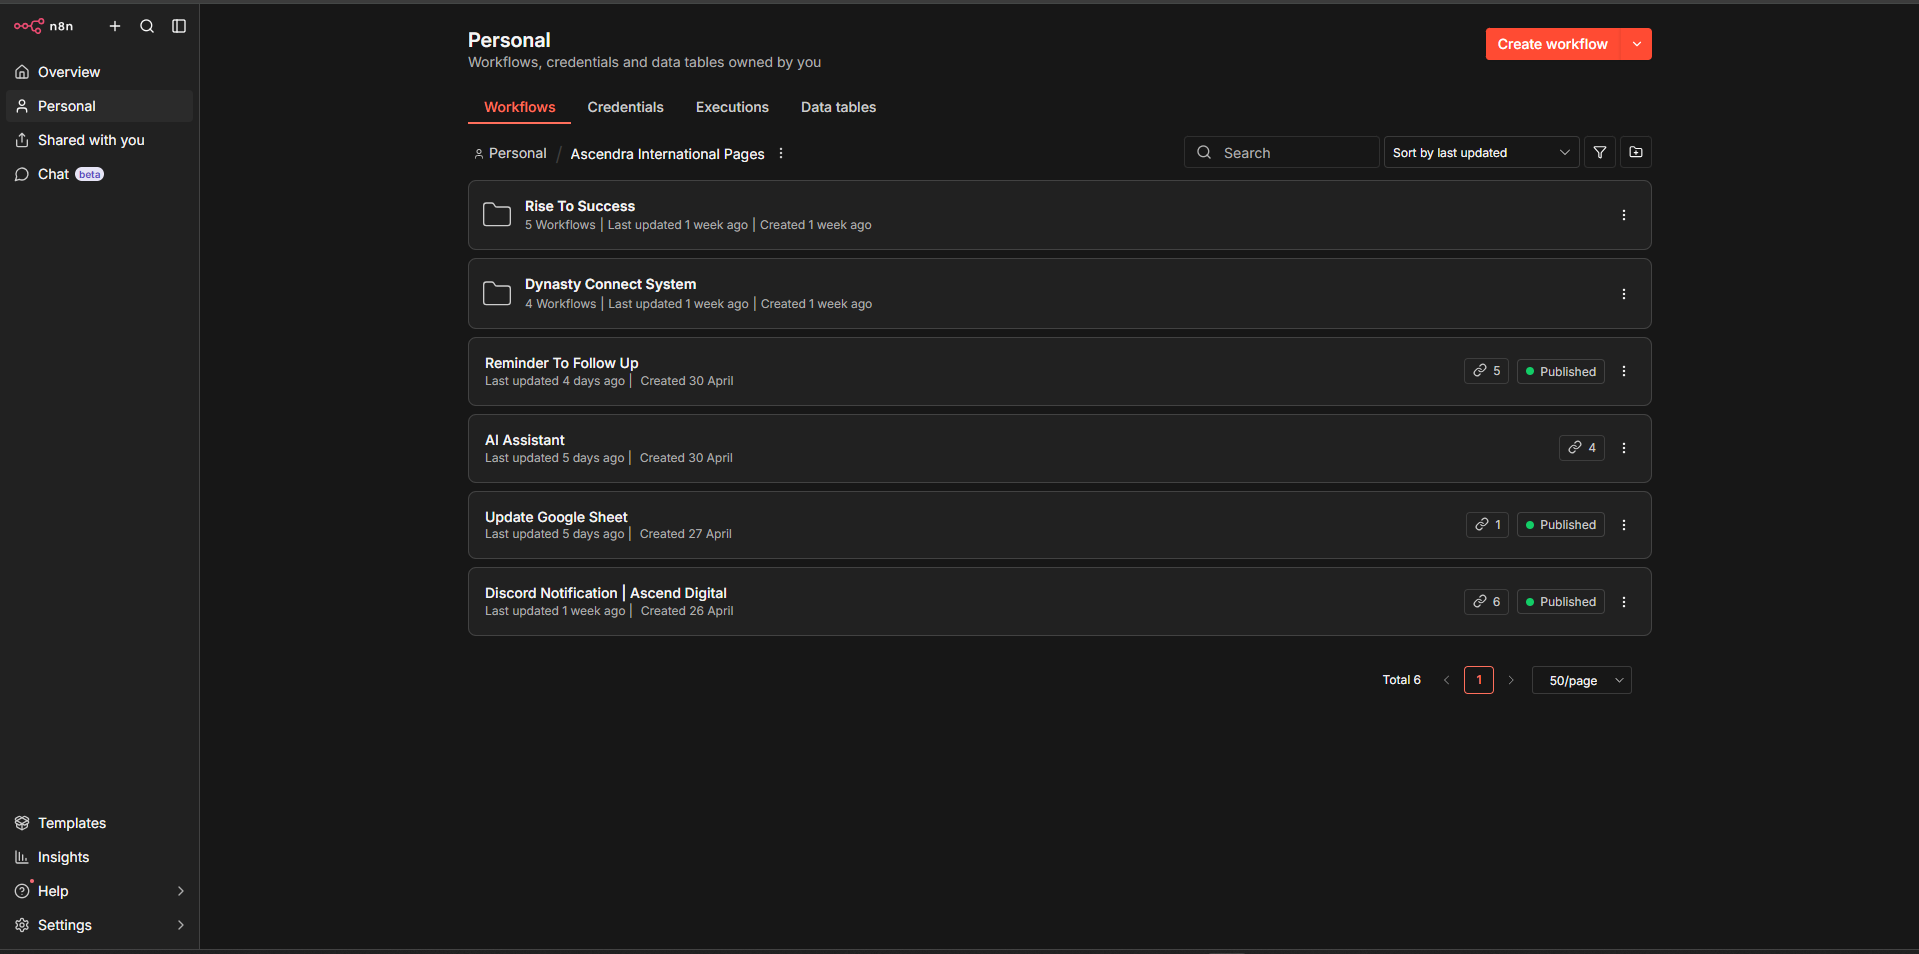Open Dynasty Connect System options menu
Image resolution: width=1919 pixels, height=954 pixels.
point(1624,294)
